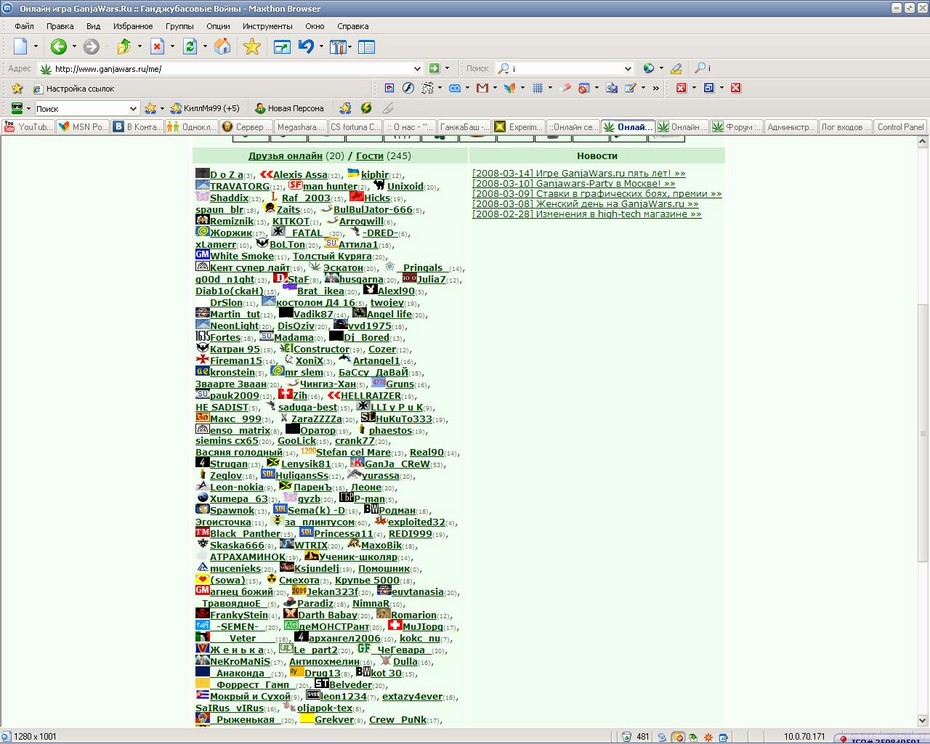Click the Home toolbar icon
This screenshot has height=744, width=930.
222,47
